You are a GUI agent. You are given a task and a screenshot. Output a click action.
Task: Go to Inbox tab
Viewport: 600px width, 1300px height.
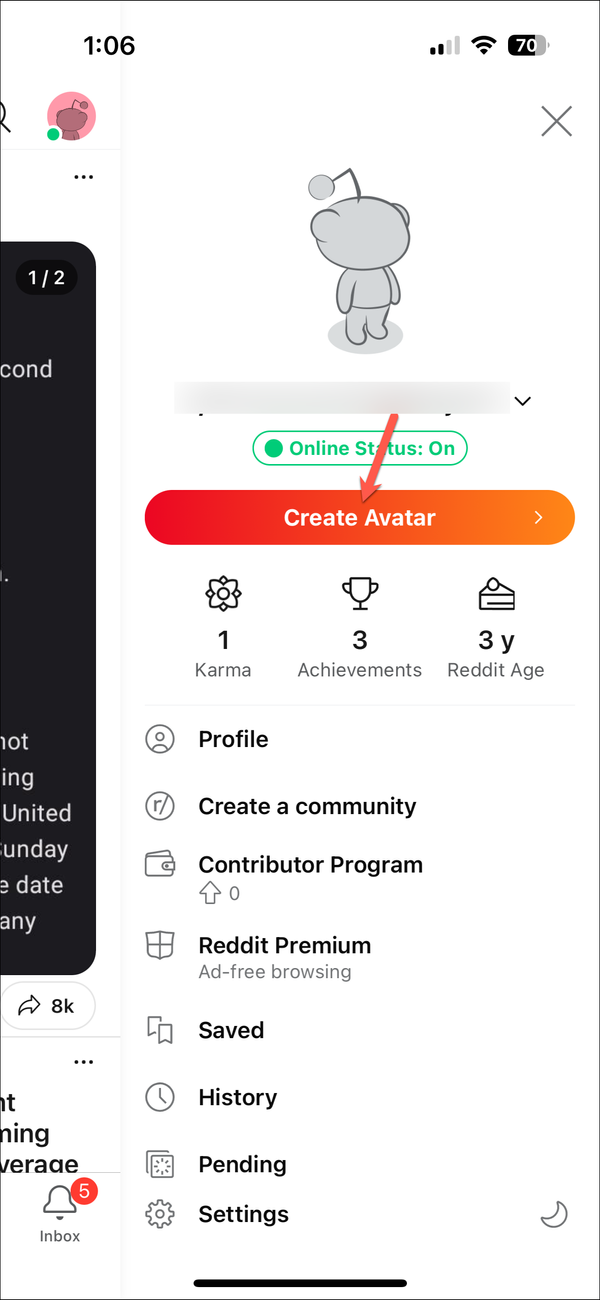tap(59, 1213)
